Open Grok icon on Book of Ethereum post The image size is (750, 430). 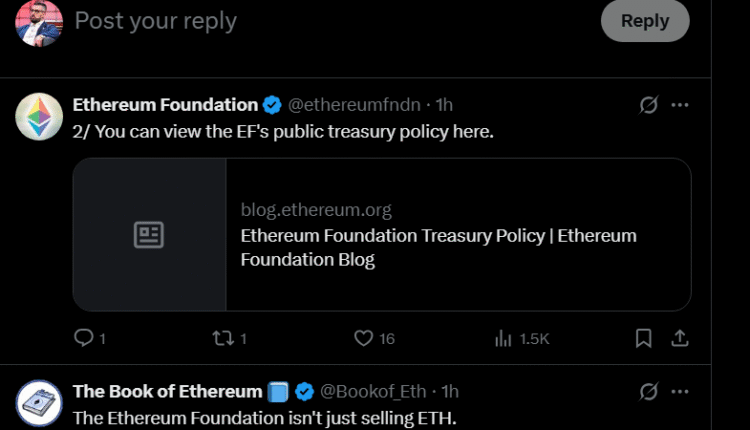tap(648, 391)
